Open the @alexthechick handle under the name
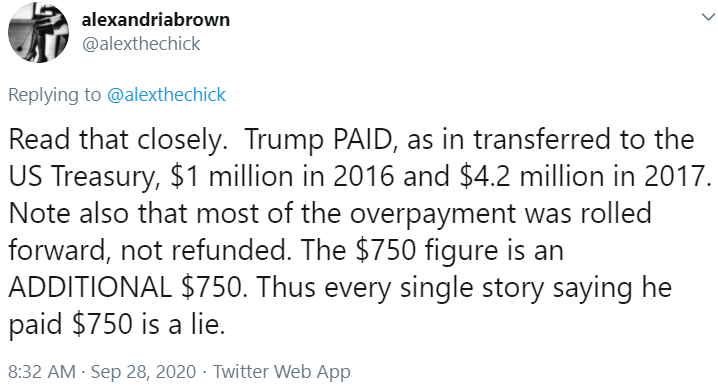Image resolution: width=718 pixels, height=386 pixels. coord(141,44)
